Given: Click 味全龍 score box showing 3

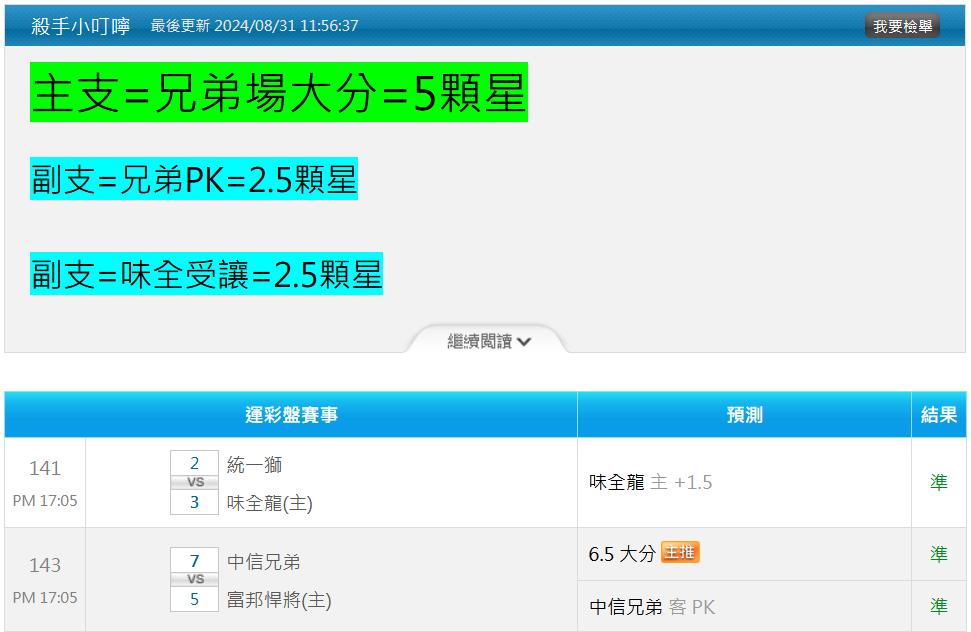Looking at the screenshot, I should click(194, 502).
